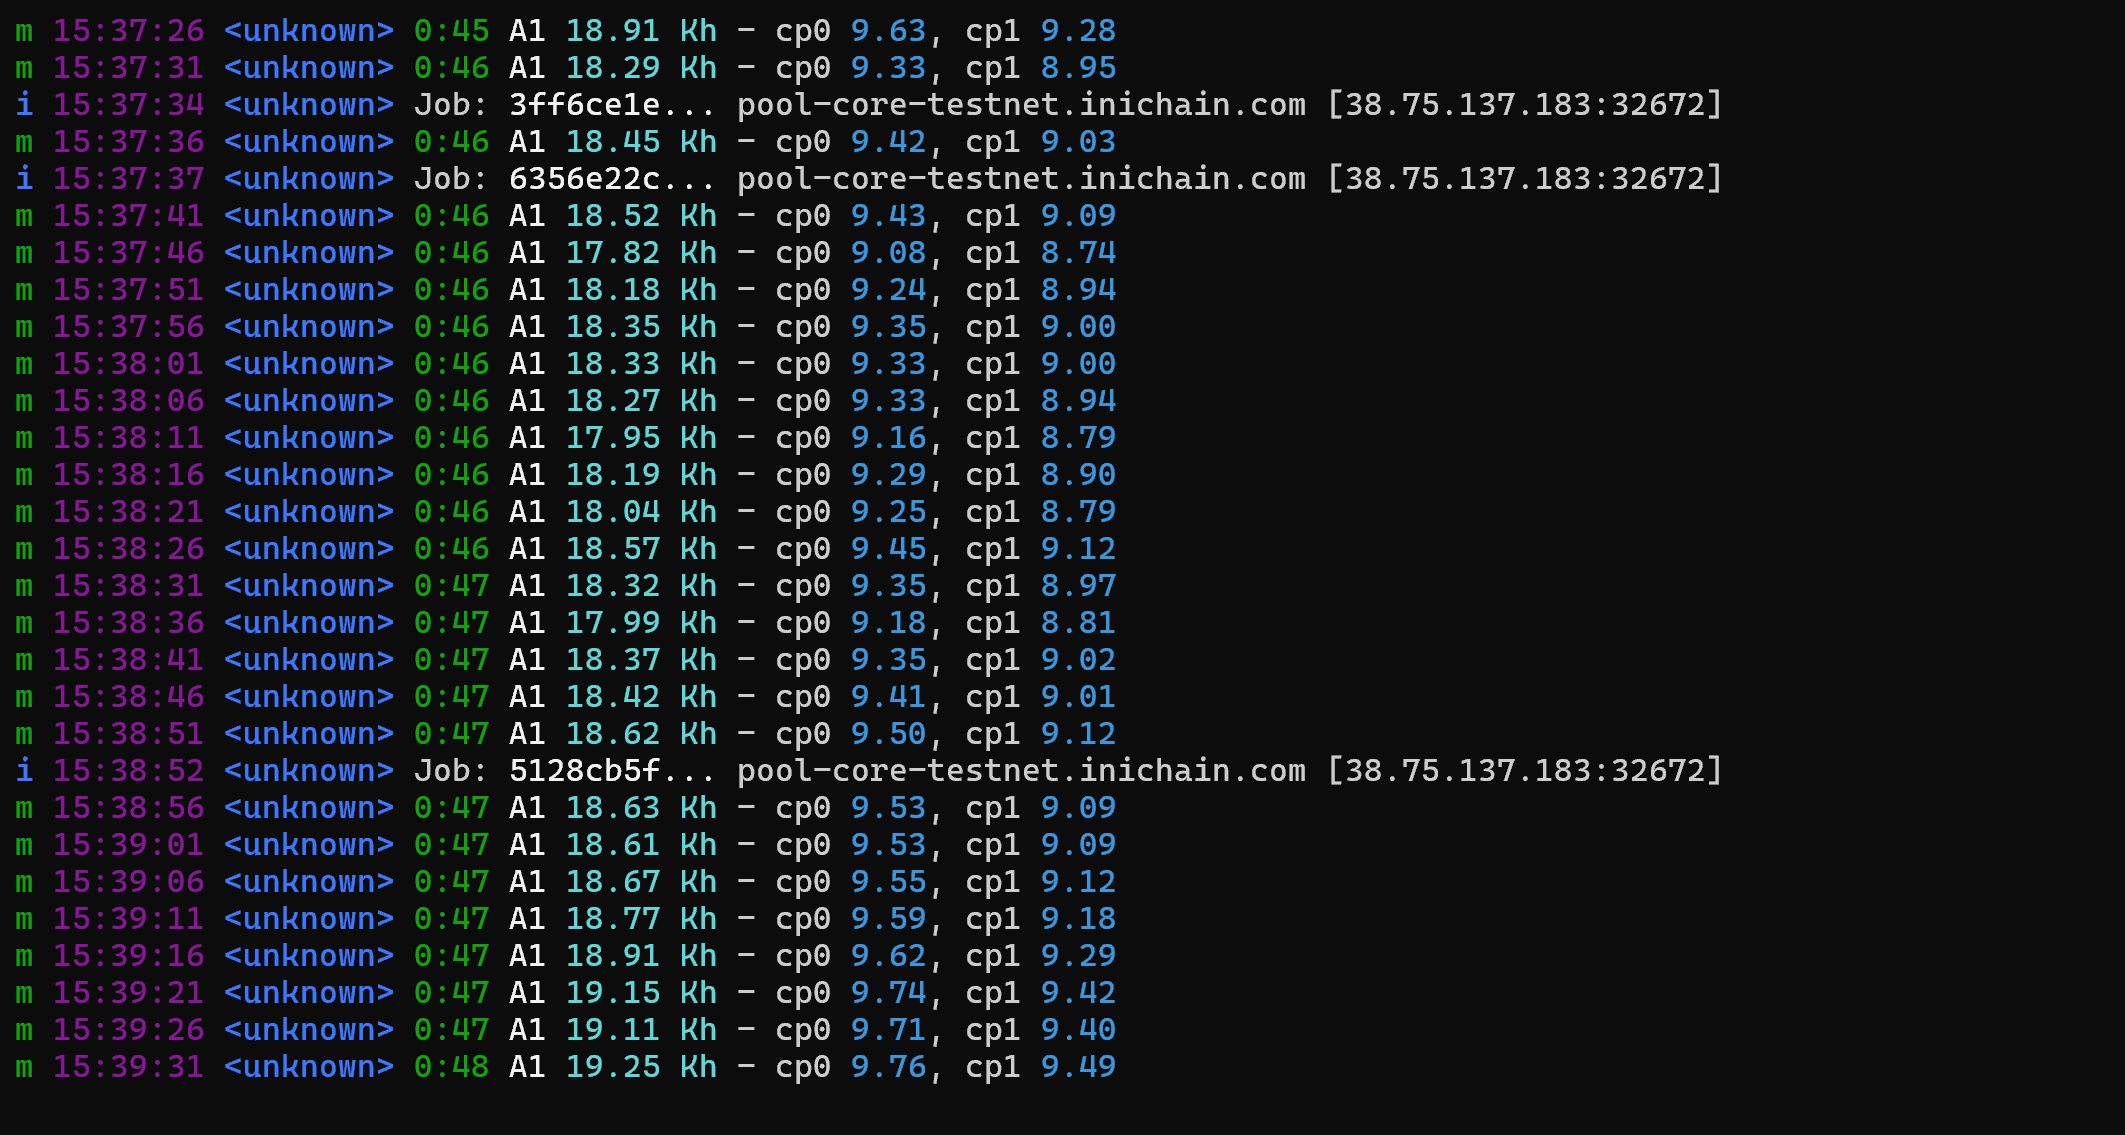Click hashrate value 17.82 Kh
This screenshot has width=2125, height=1135.
(x=641, y=253)
